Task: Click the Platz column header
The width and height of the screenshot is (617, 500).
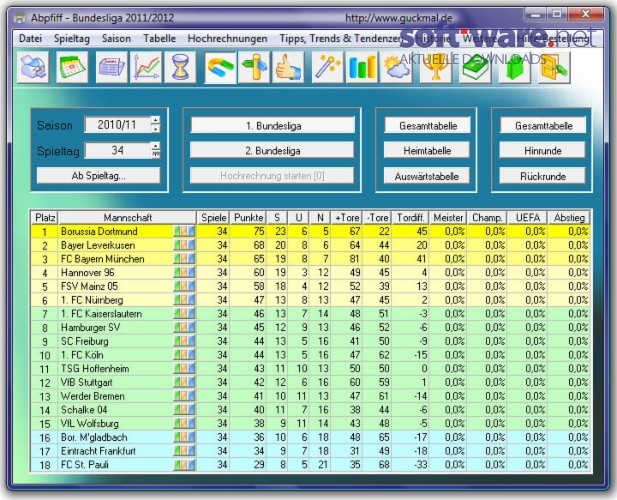Action: [45, 218]
